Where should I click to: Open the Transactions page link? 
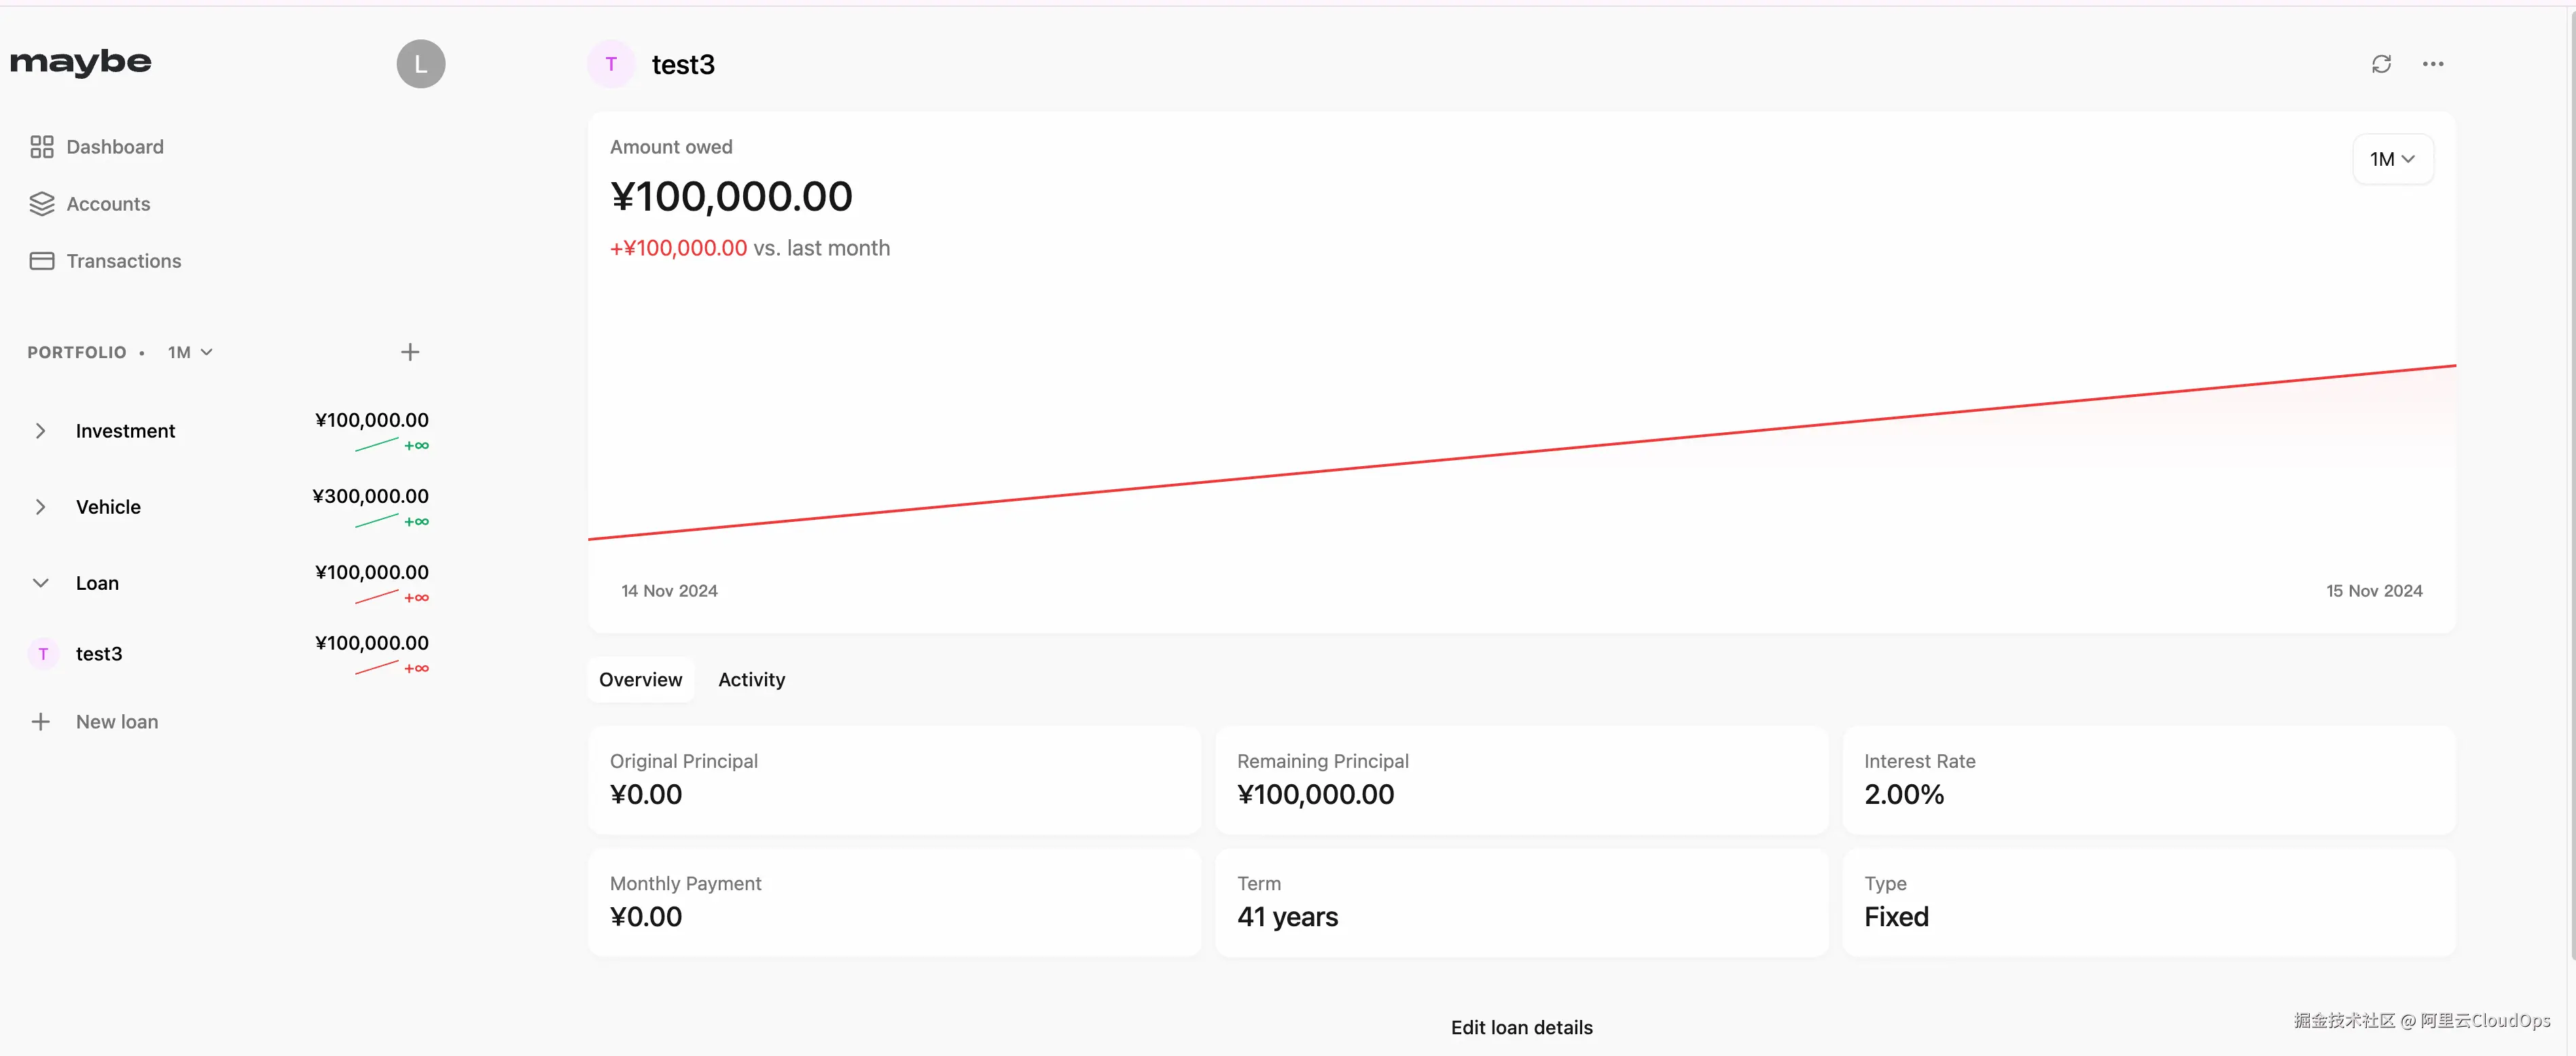tap(123, 261)
